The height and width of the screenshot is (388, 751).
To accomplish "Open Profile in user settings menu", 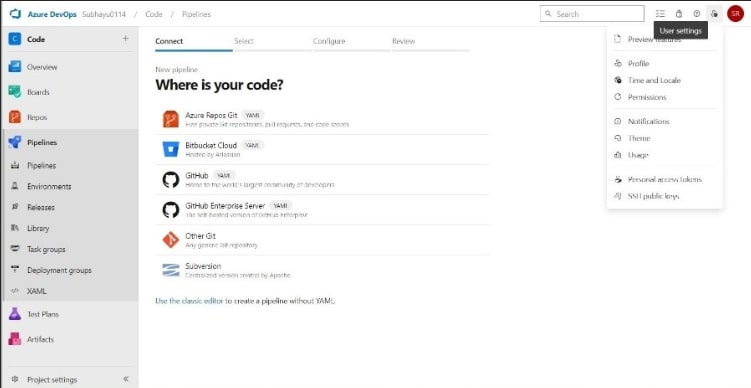I will pyautogui.click(x=664, y=63).
